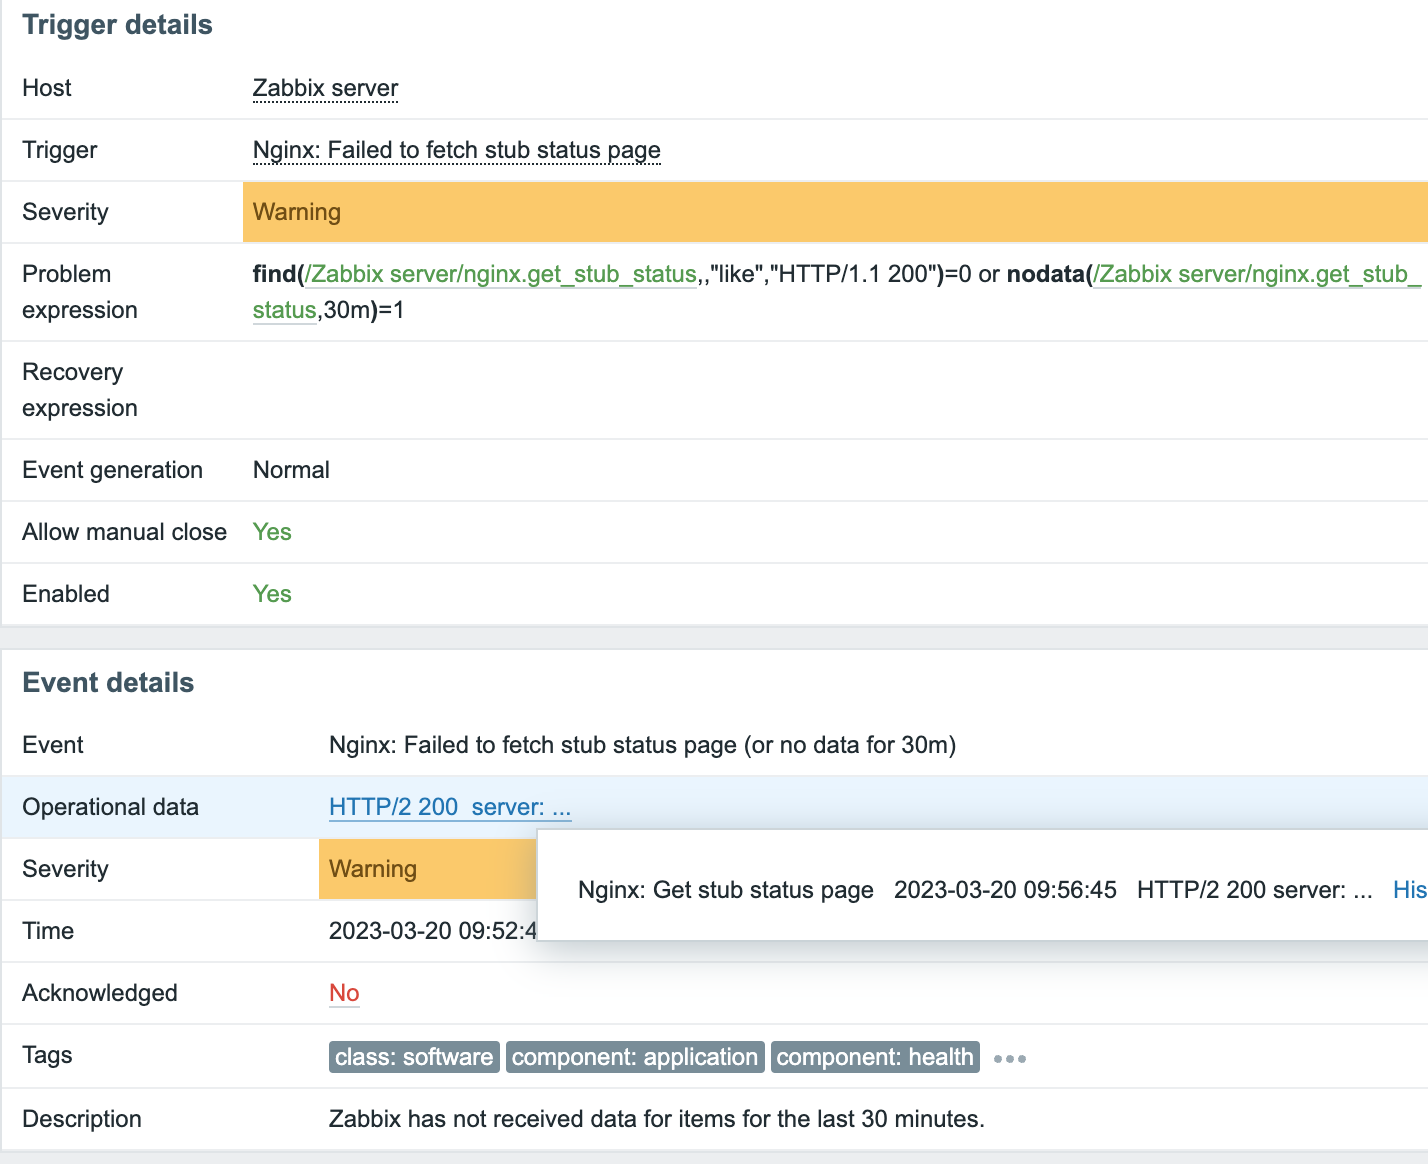1428x1164 pixels.
Task: Click the event Time value 2023-03-20 09:52
Action: pos(433,931)
